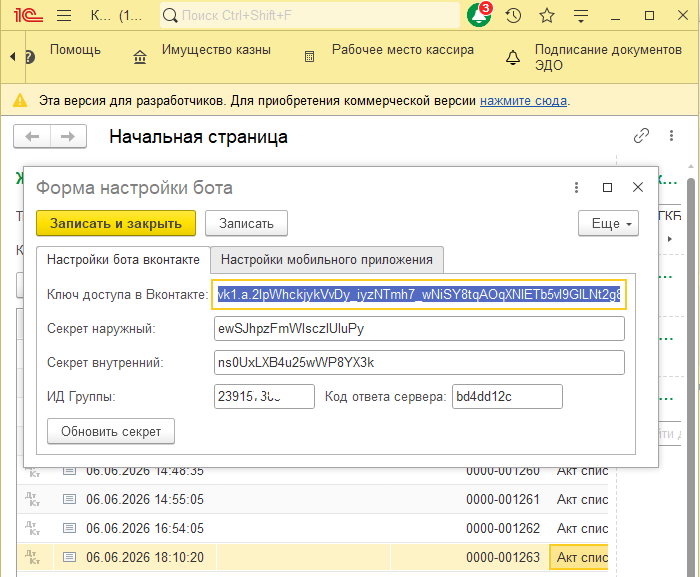Open notifications bell with badge 3
Image resolution: width=700 pixels, height=577 pixels.
click(x=479, y=15)
